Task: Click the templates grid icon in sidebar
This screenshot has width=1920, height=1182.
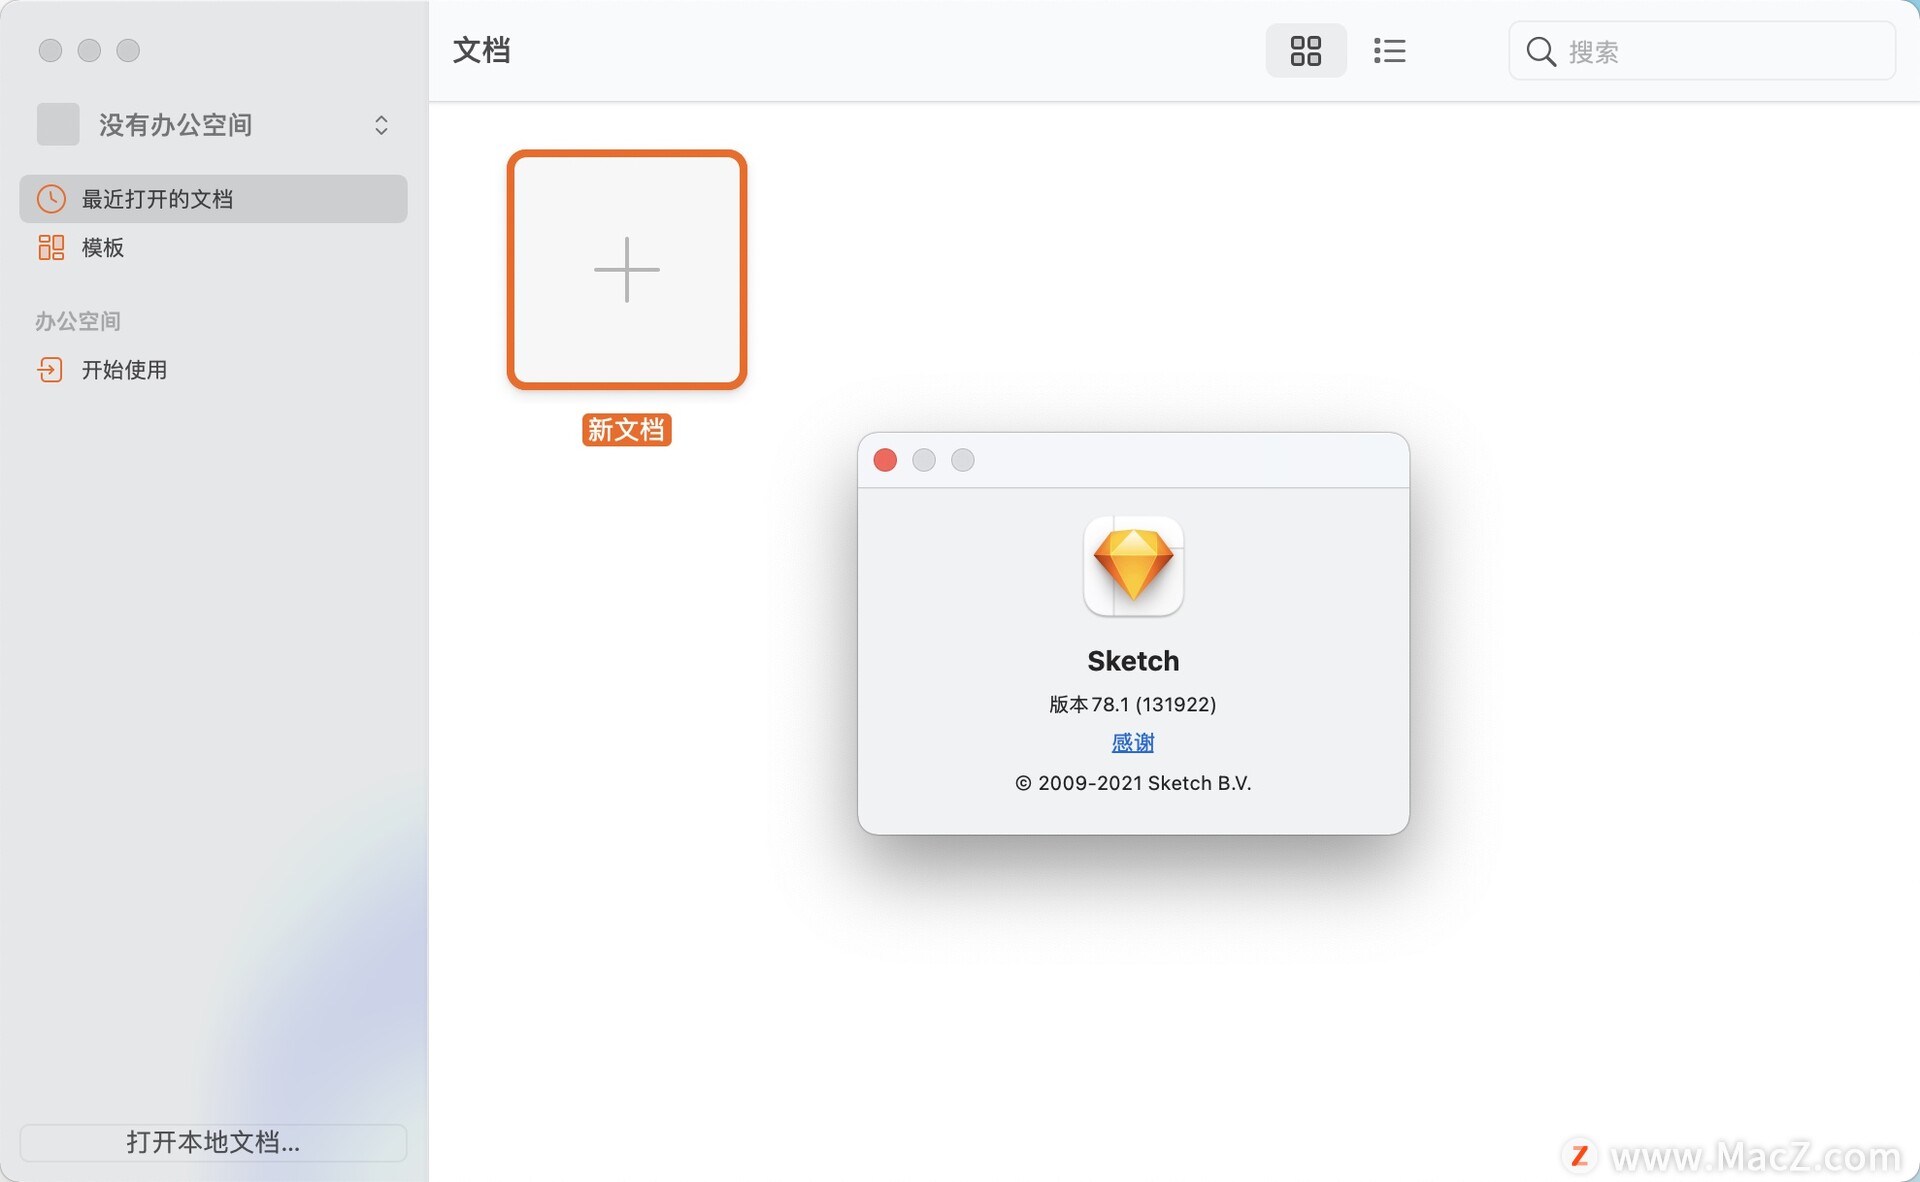Action: [51, 247]
